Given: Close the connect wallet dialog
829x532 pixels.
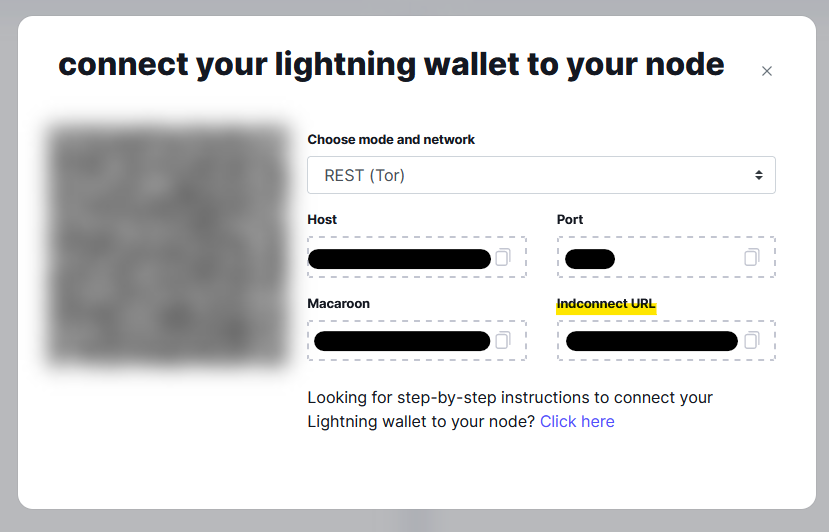Looking at the screenshot, I should (x=767, y=71).
